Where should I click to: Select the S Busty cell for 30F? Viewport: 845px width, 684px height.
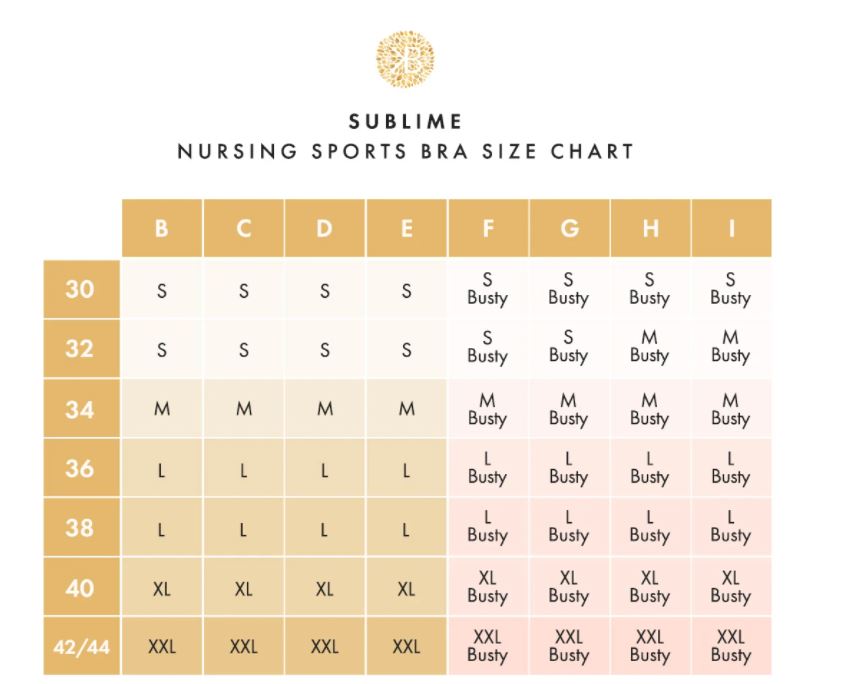(x=488, y=290)
